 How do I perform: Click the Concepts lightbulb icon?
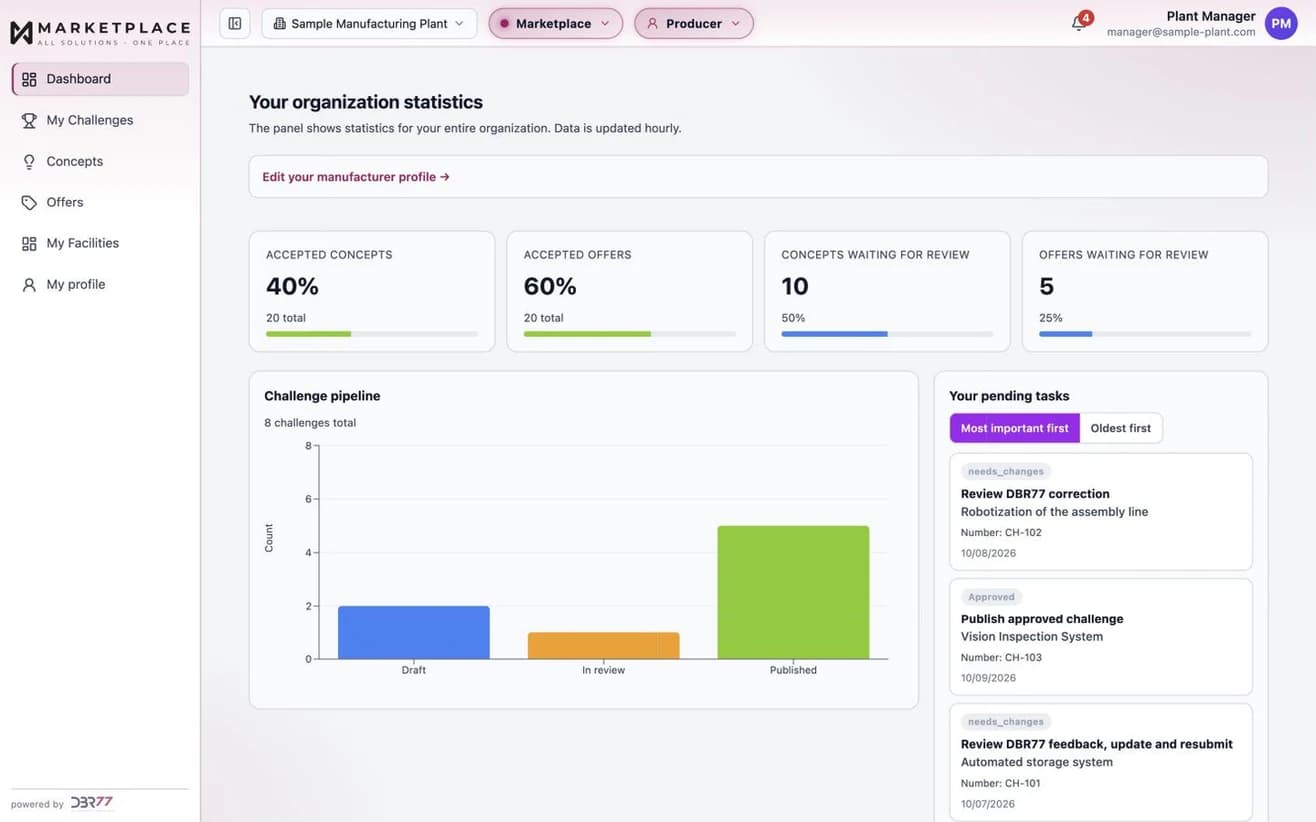click(29, 161)
